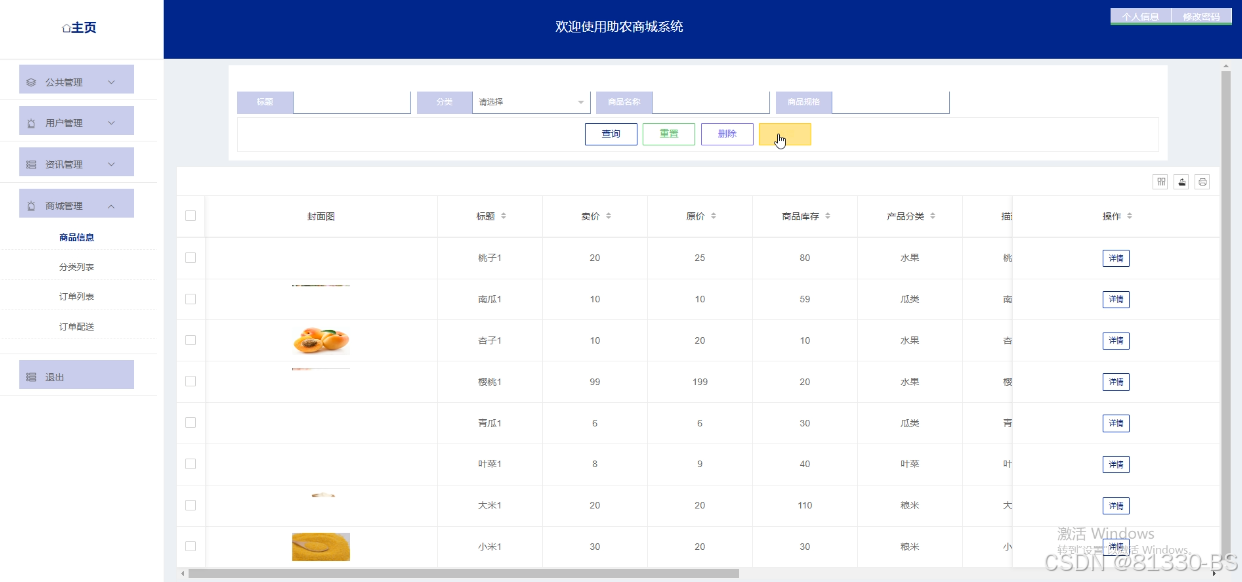Click the 重置 reset button
The height and width of the screenshot is (582, 1242).
coord(669,134)
